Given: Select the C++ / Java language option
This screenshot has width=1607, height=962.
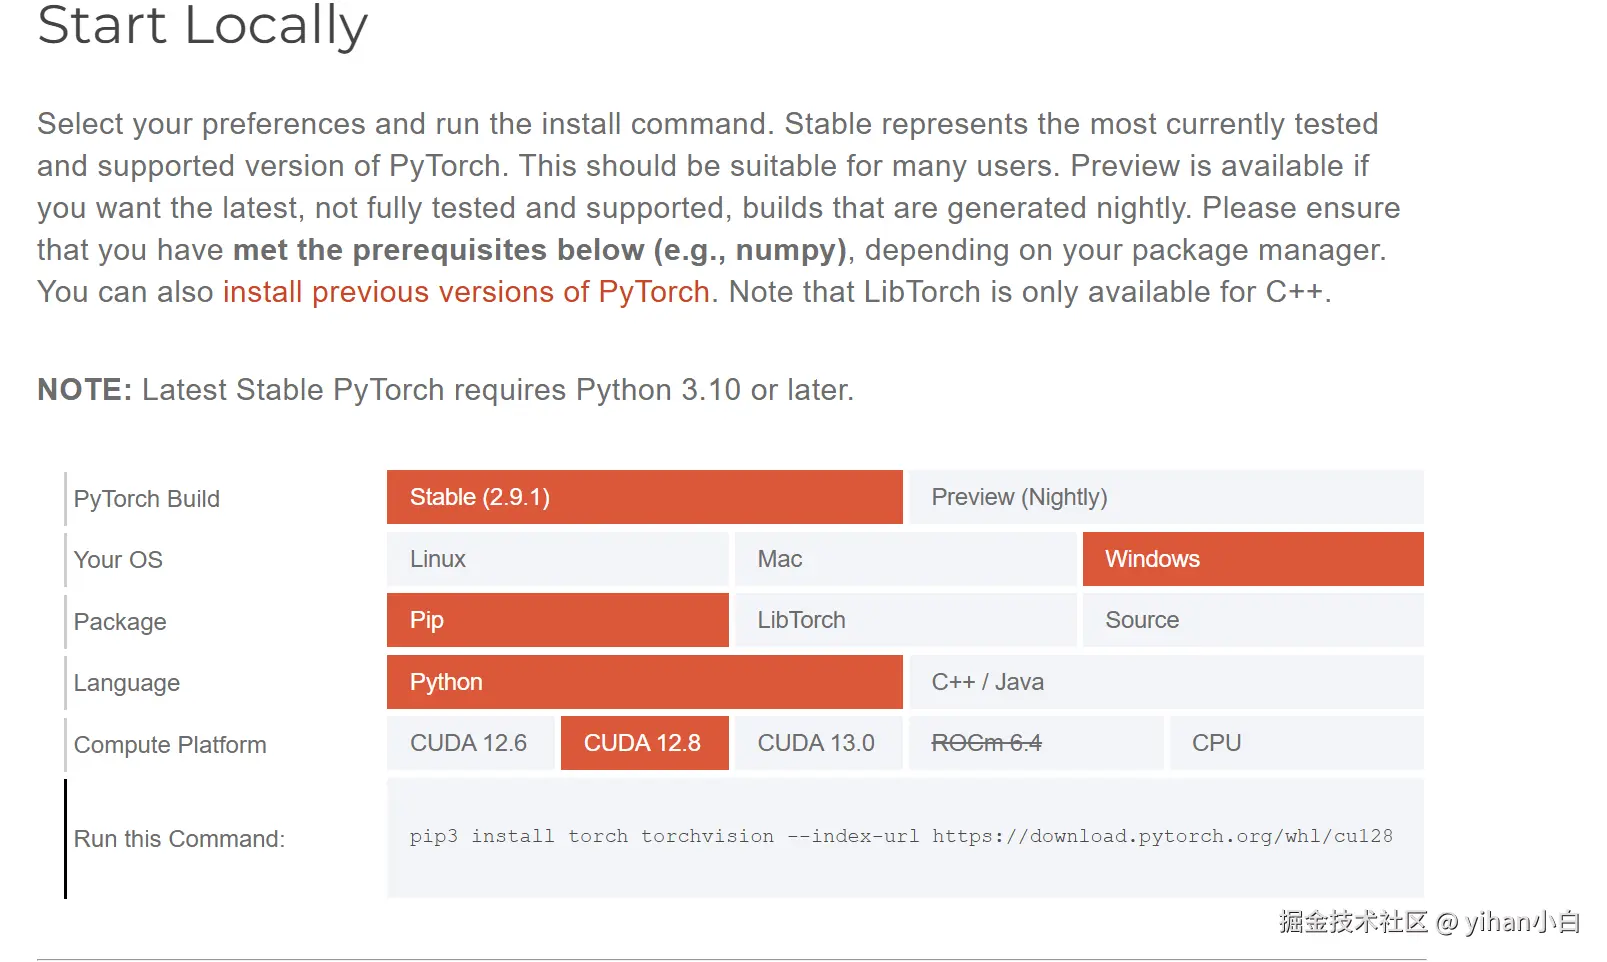Looking at the screenshot, I should (x=1165, y=682).
